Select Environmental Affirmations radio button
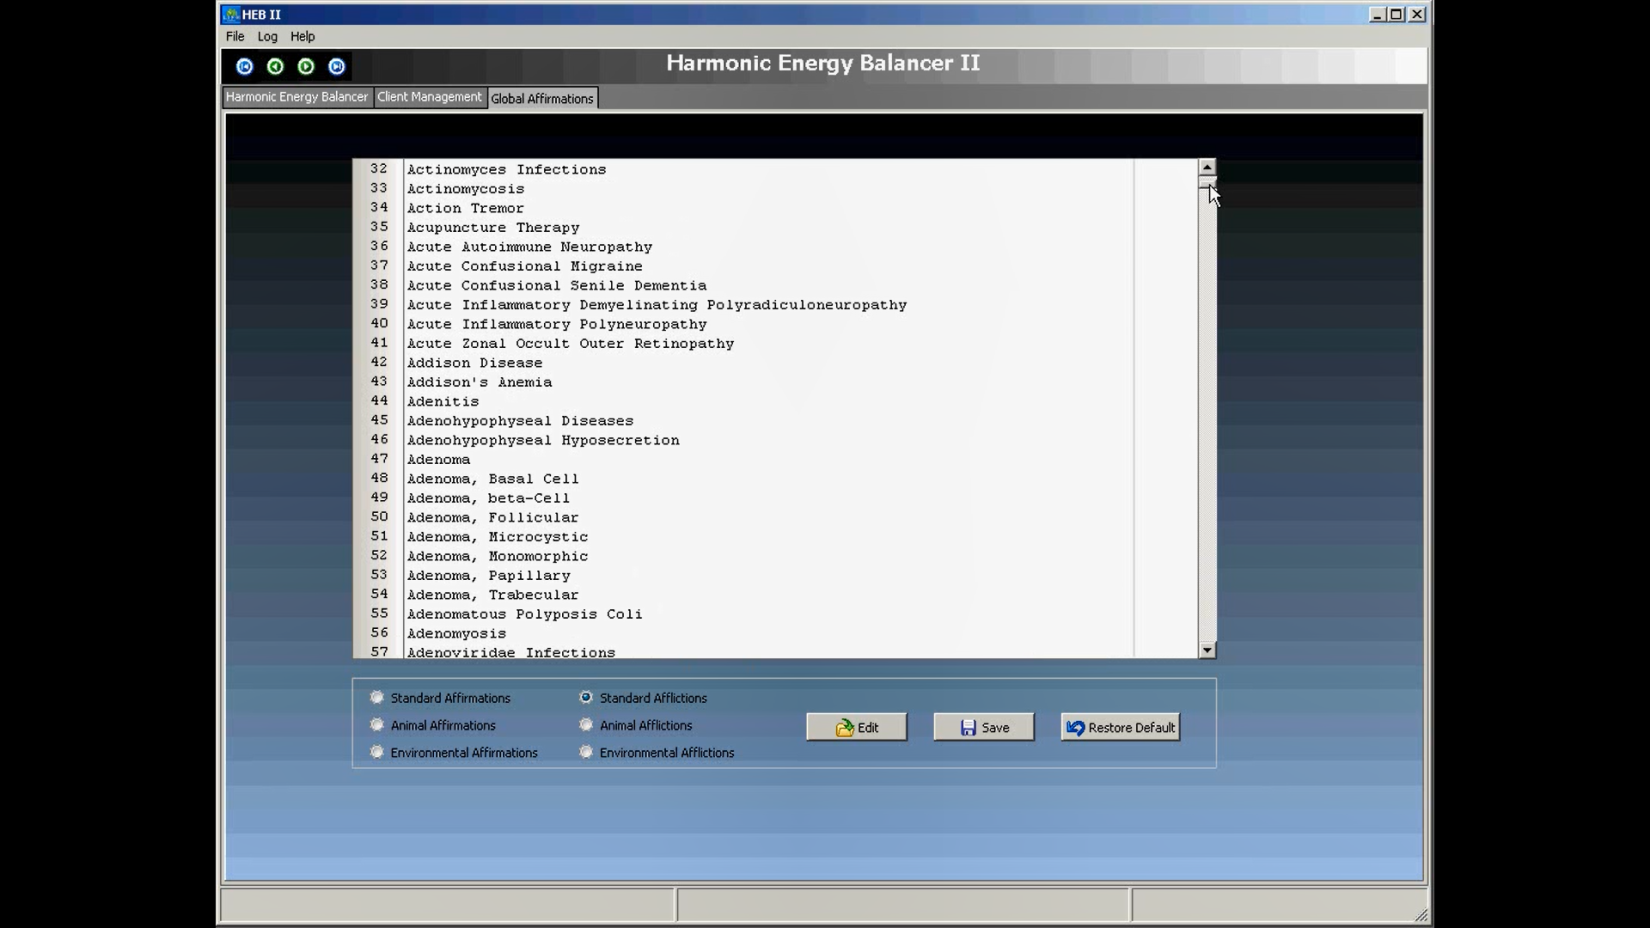 click(x=377, y=752)
